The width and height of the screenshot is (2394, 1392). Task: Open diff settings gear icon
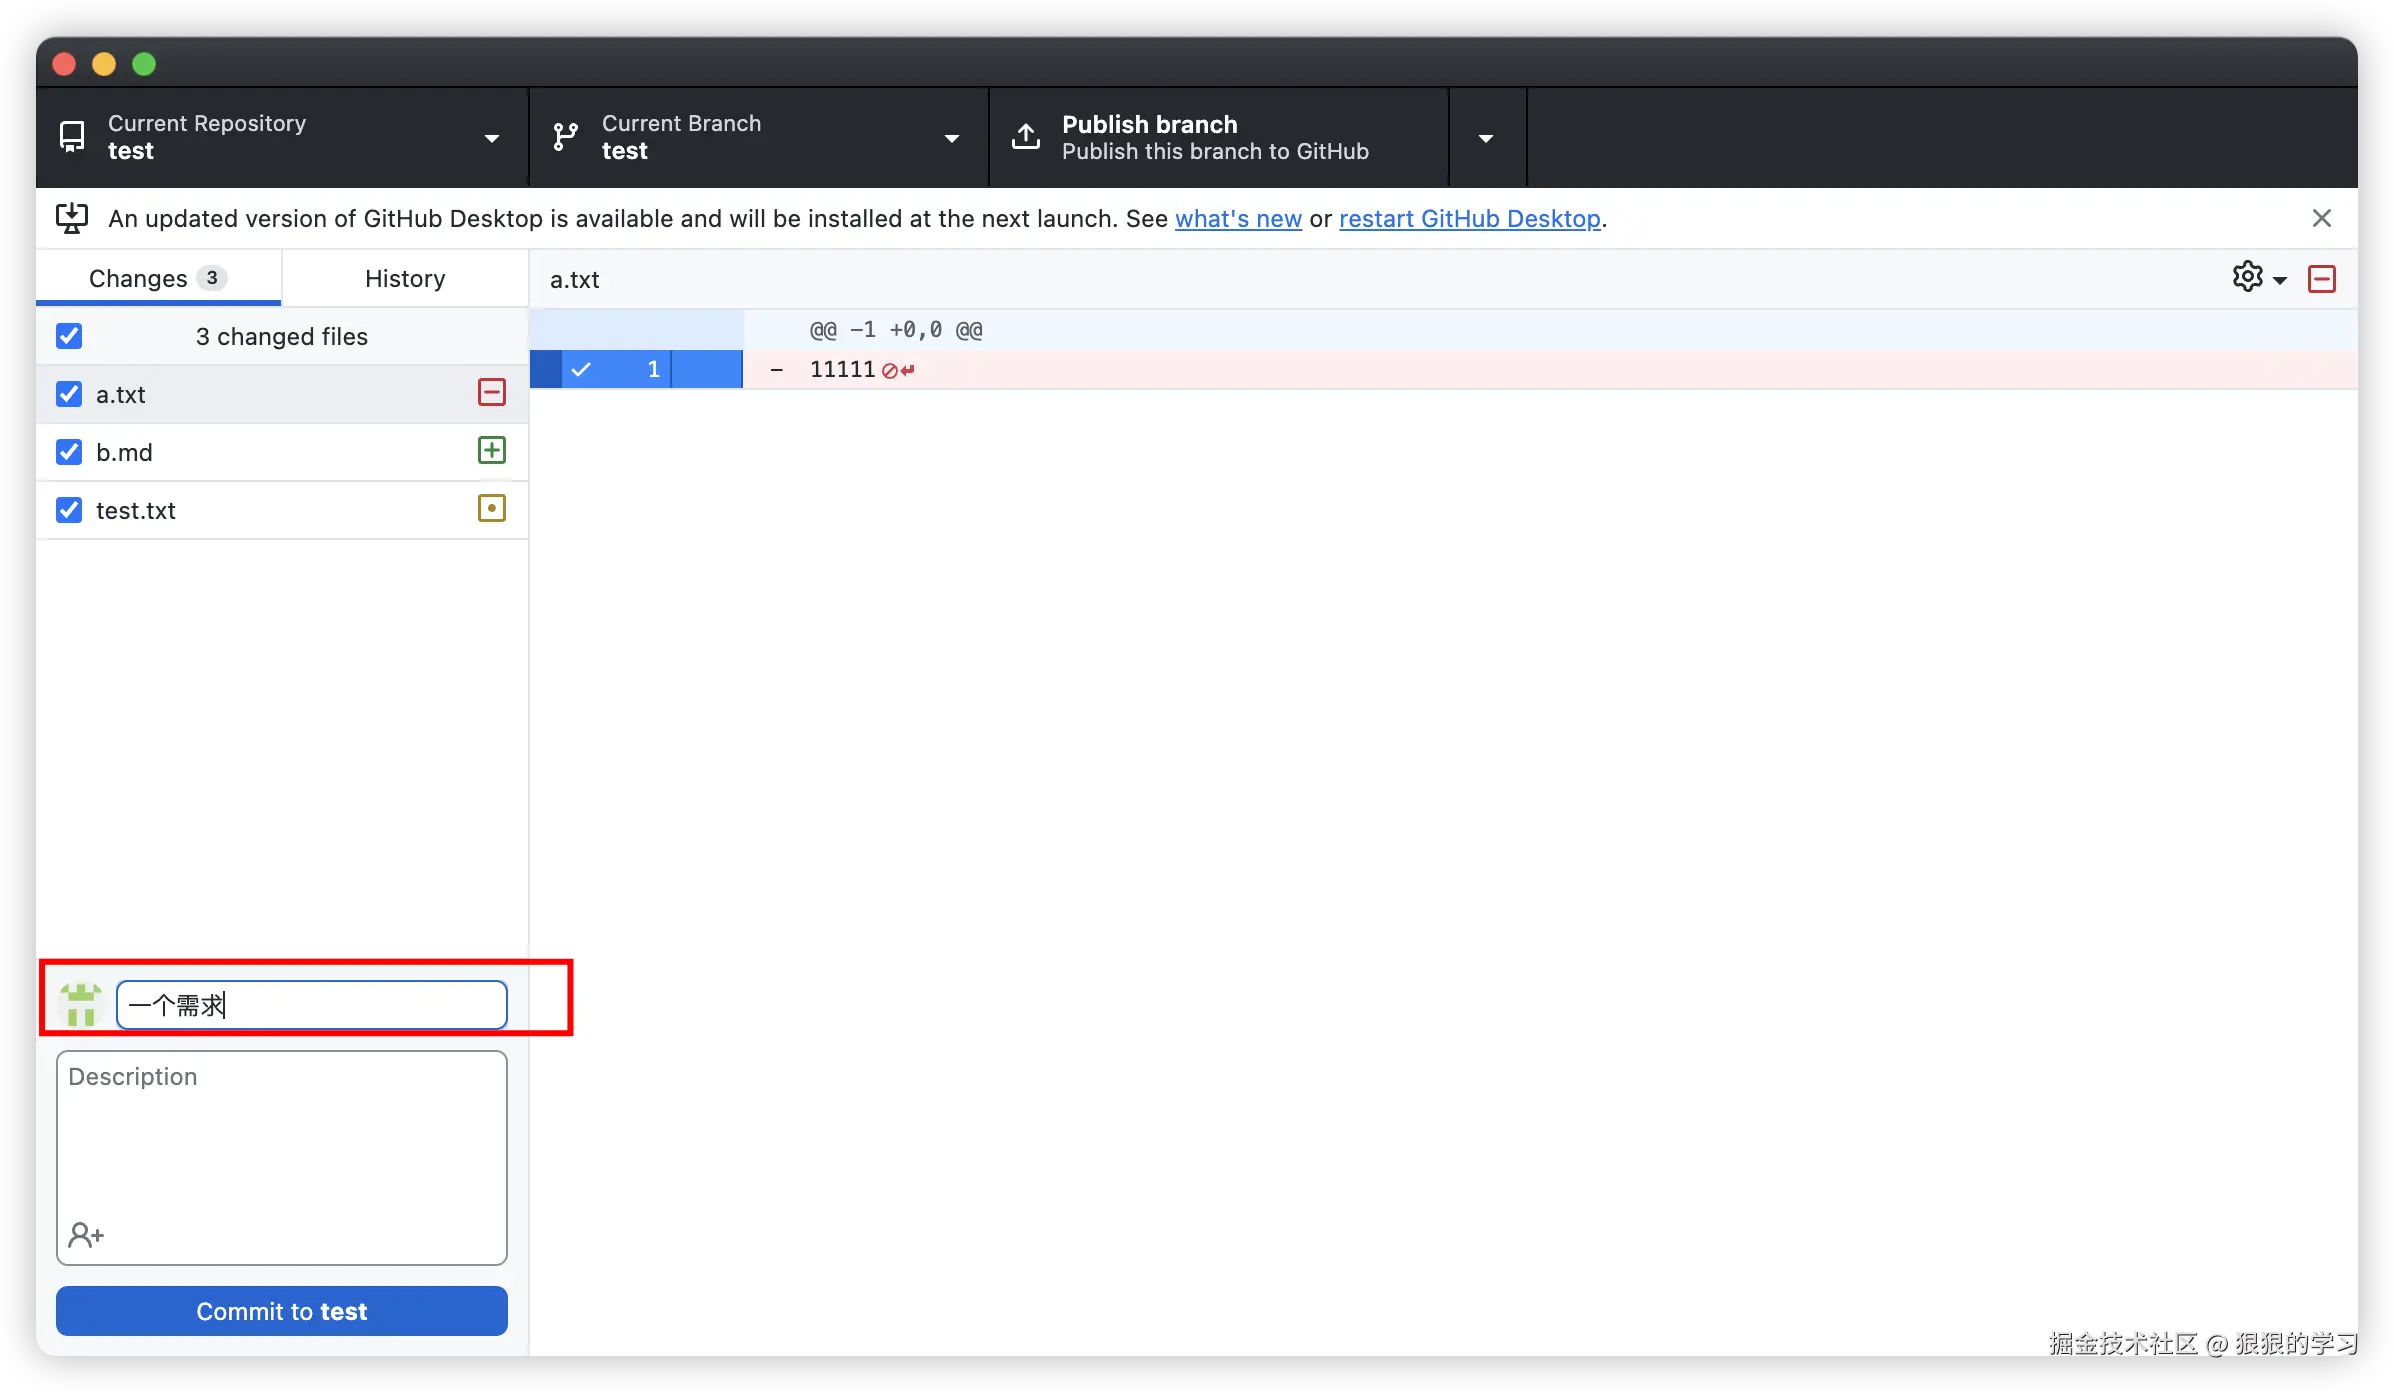coord(2248,277)
